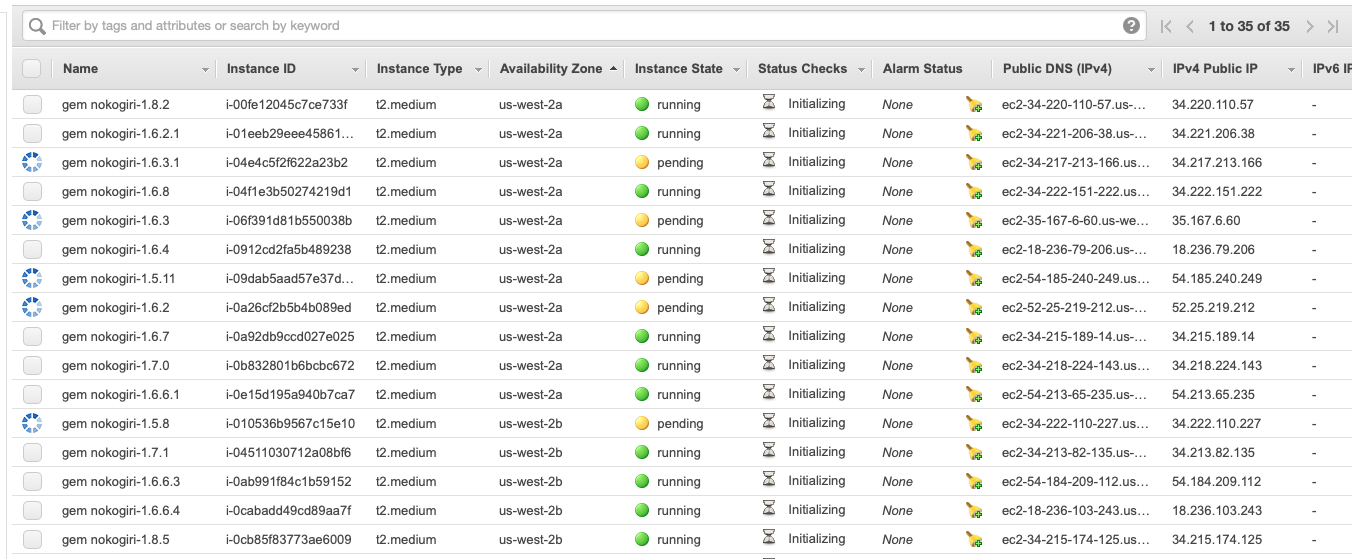Viewport: 1360px width, 559px height.
Task: Click the alarm bell icon for nokogiri-1.8.5
Action: (x=974, y=539)
